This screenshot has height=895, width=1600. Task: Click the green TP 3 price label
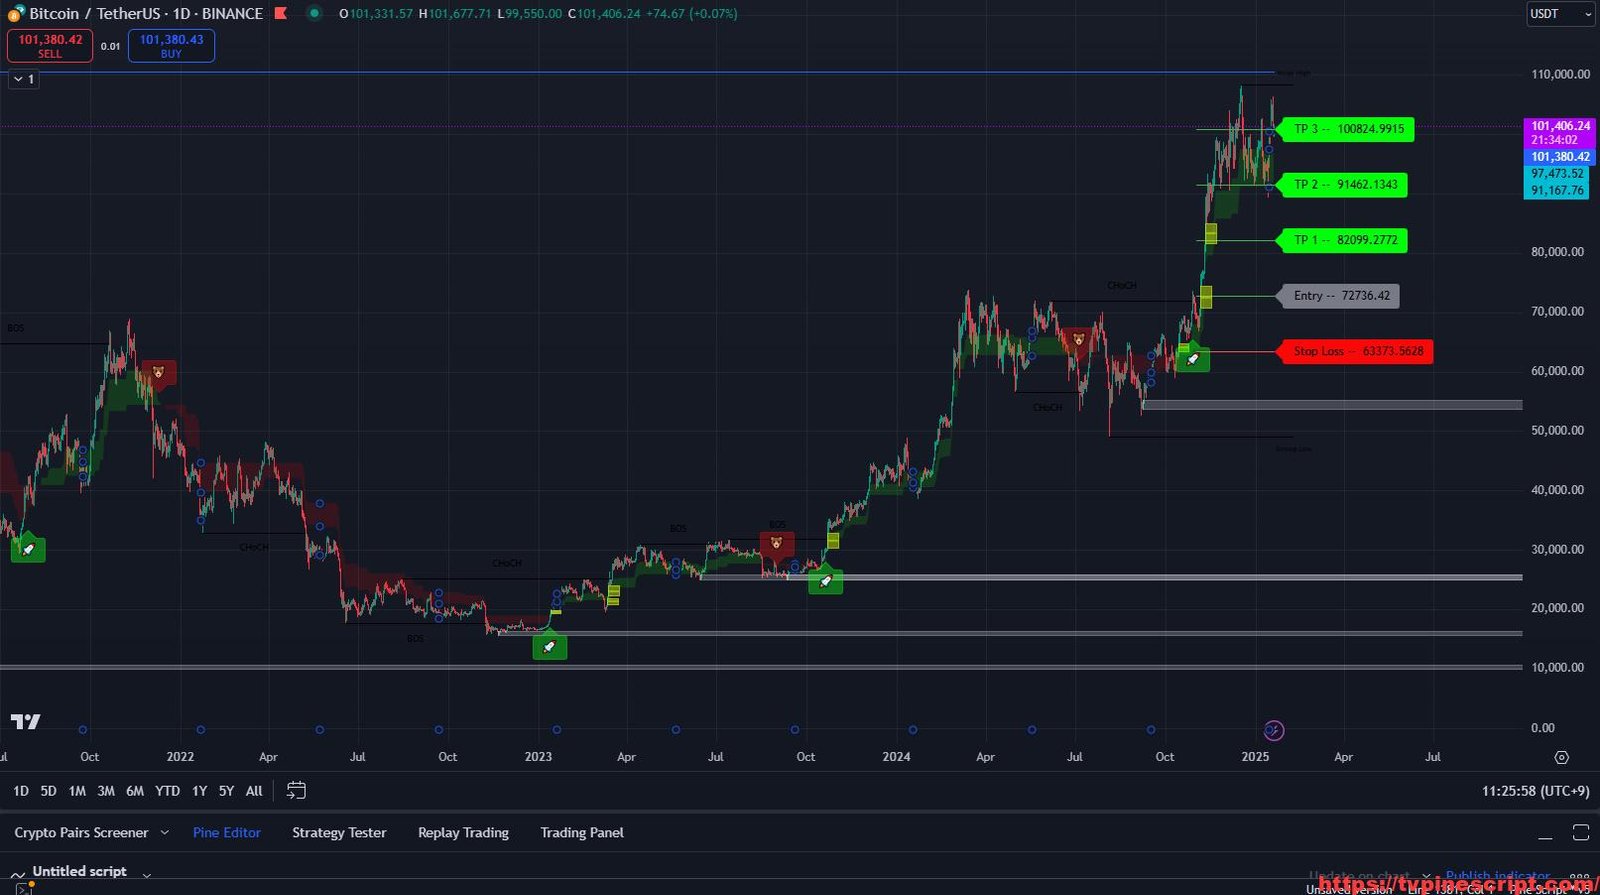tap(1347, 129)
